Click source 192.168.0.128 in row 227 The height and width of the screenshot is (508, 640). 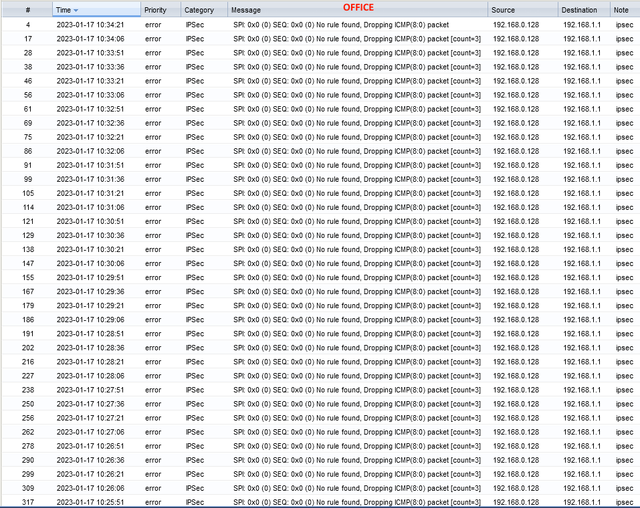click(x=516, y=376)
